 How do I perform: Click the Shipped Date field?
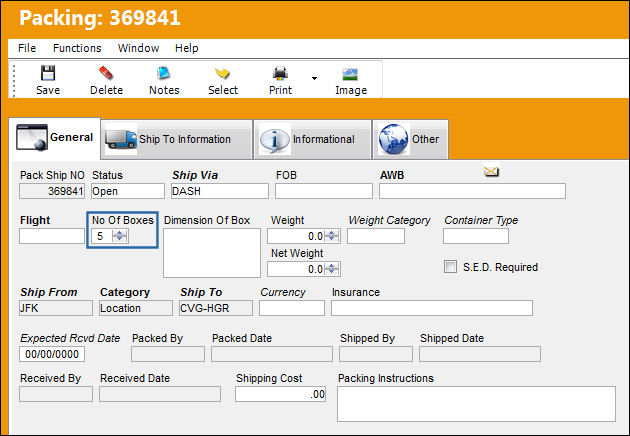tap(480, 354)
